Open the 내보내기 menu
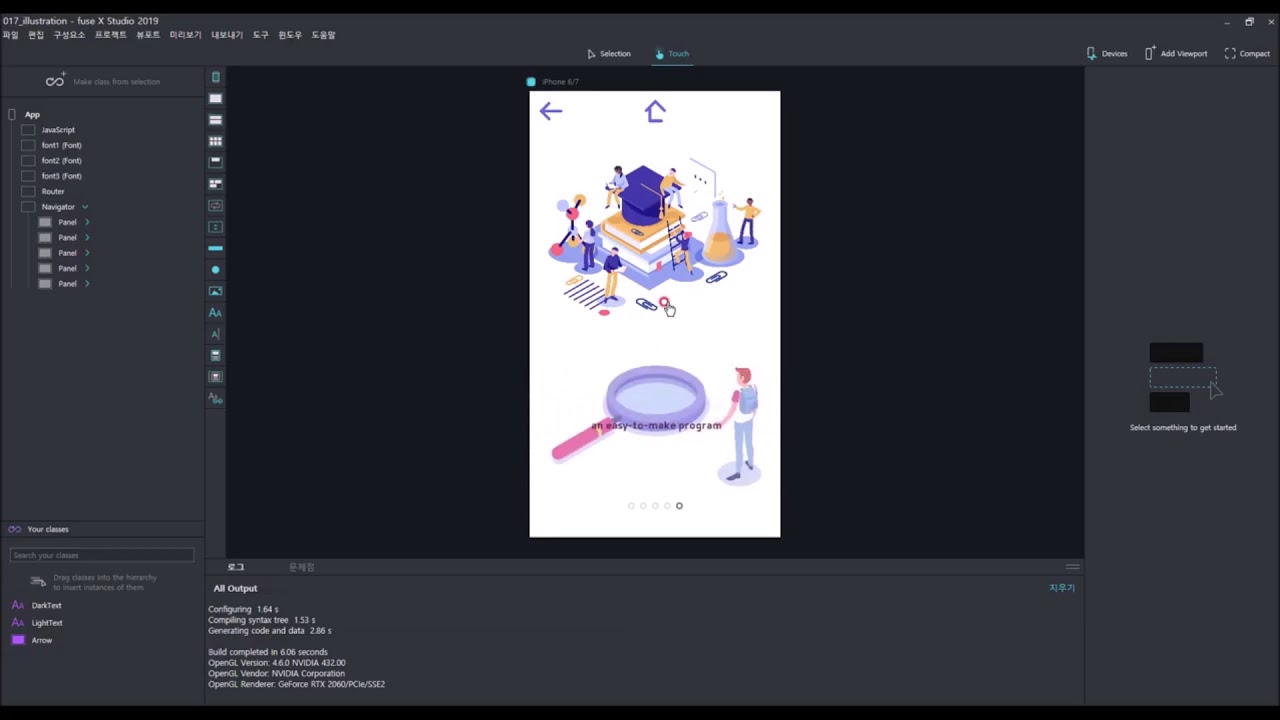Screen dimensions: 1280x720 [227, 35]
